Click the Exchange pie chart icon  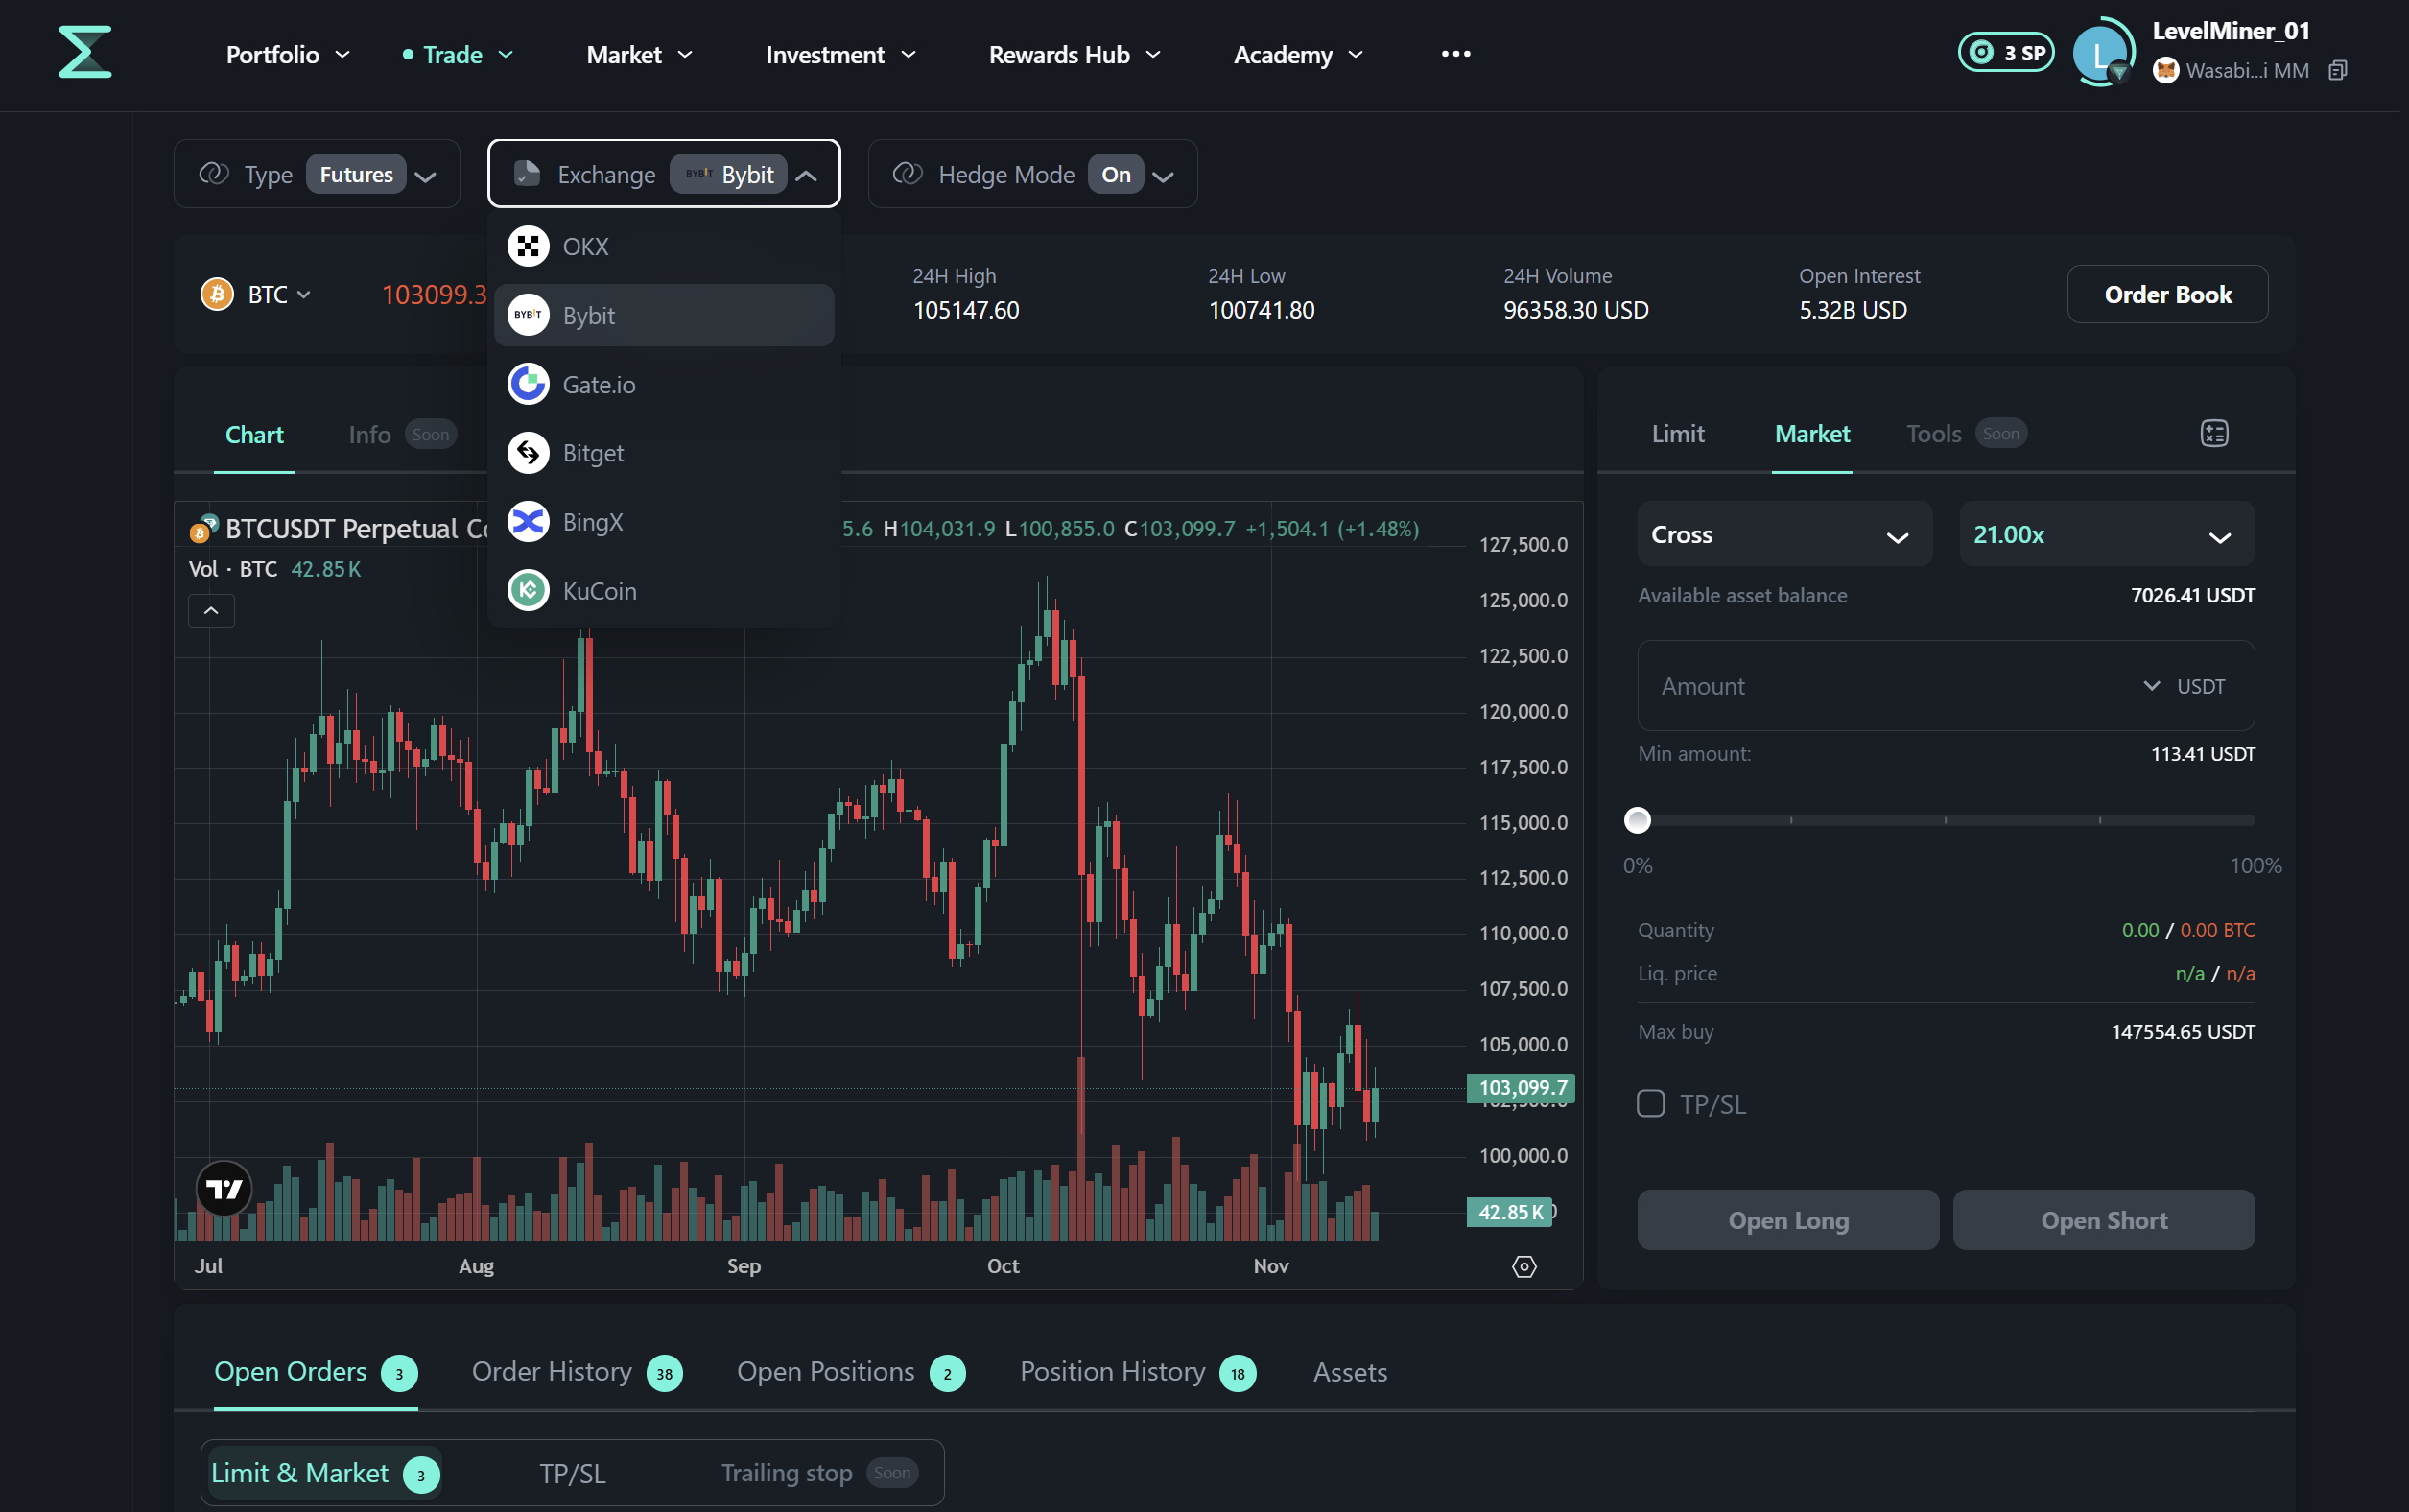[x=527, y=174]
